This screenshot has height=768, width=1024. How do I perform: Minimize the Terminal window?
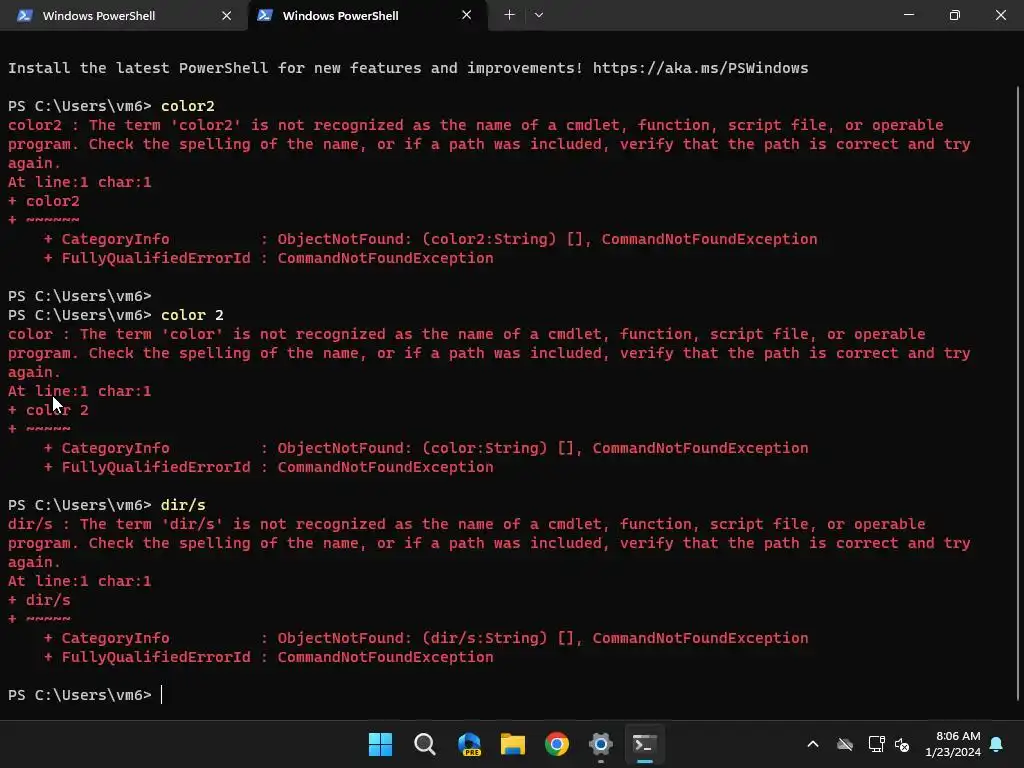(908, 15)
